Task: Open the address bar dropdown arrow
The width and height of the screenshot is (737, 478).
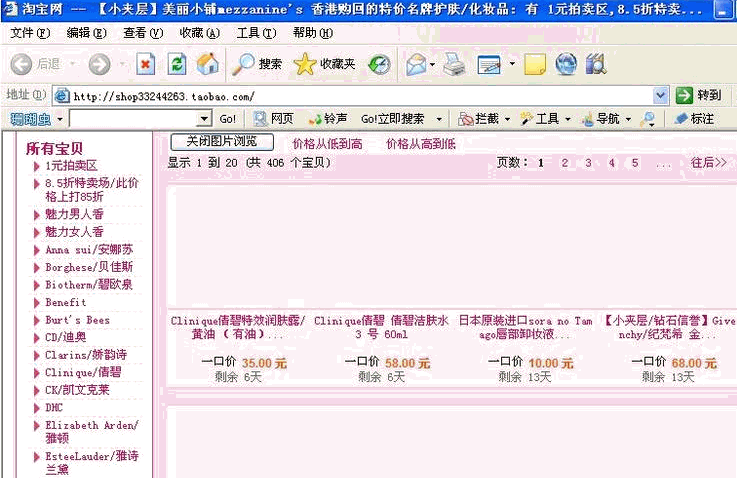Action: coord(660,96)
